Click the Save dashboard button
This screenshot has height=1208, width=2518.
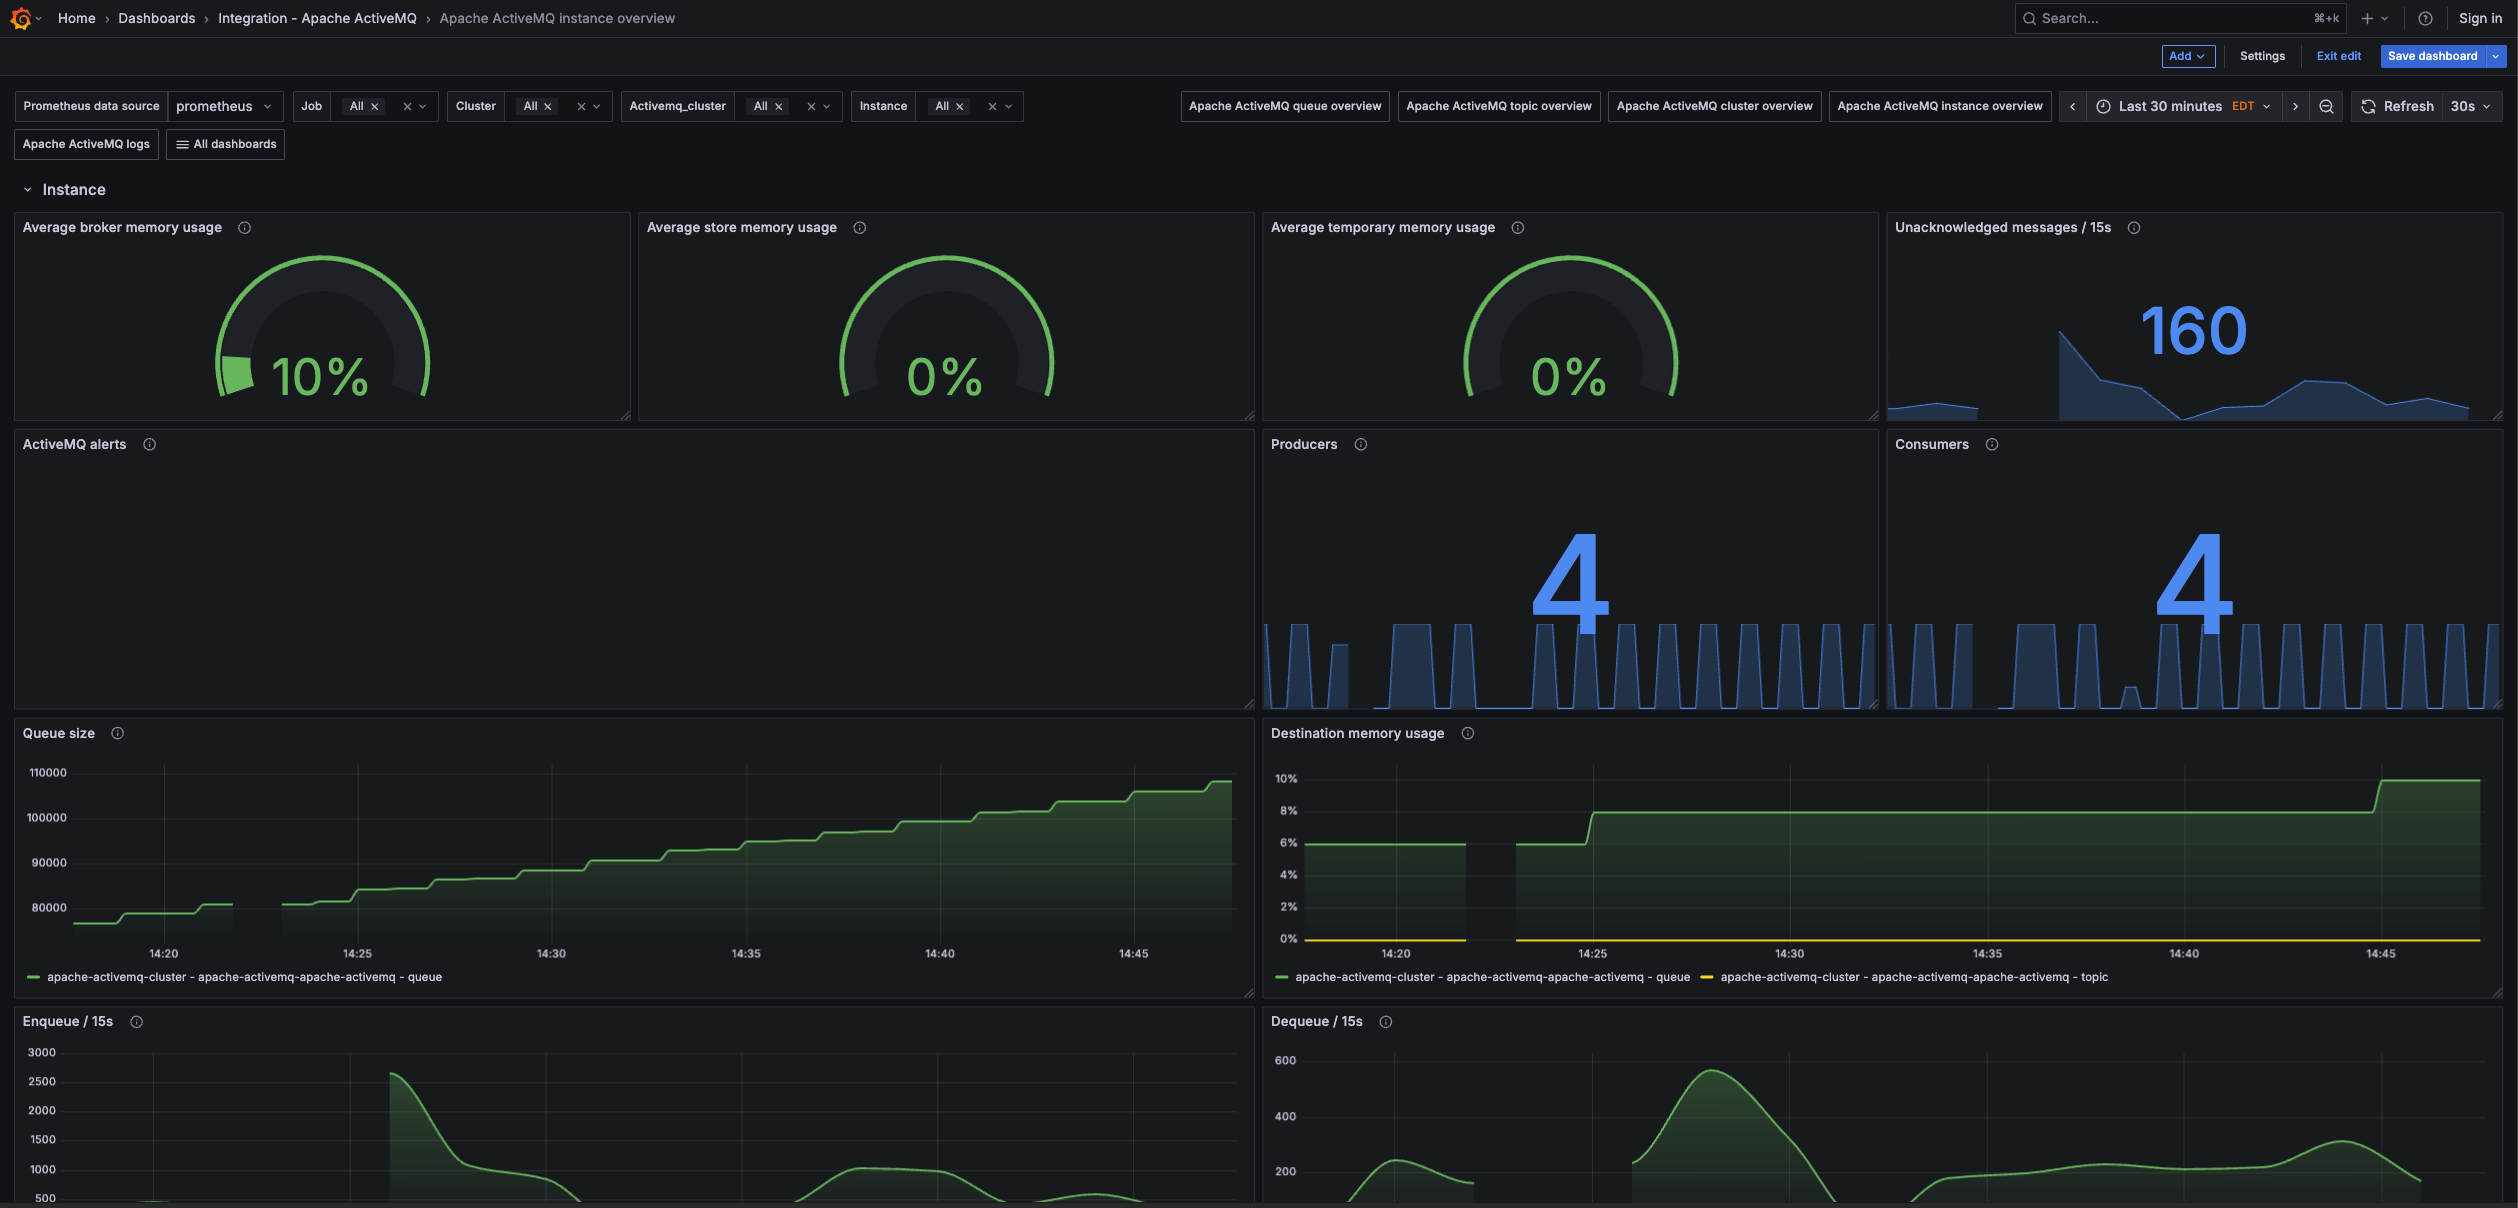pos(2432,56)
